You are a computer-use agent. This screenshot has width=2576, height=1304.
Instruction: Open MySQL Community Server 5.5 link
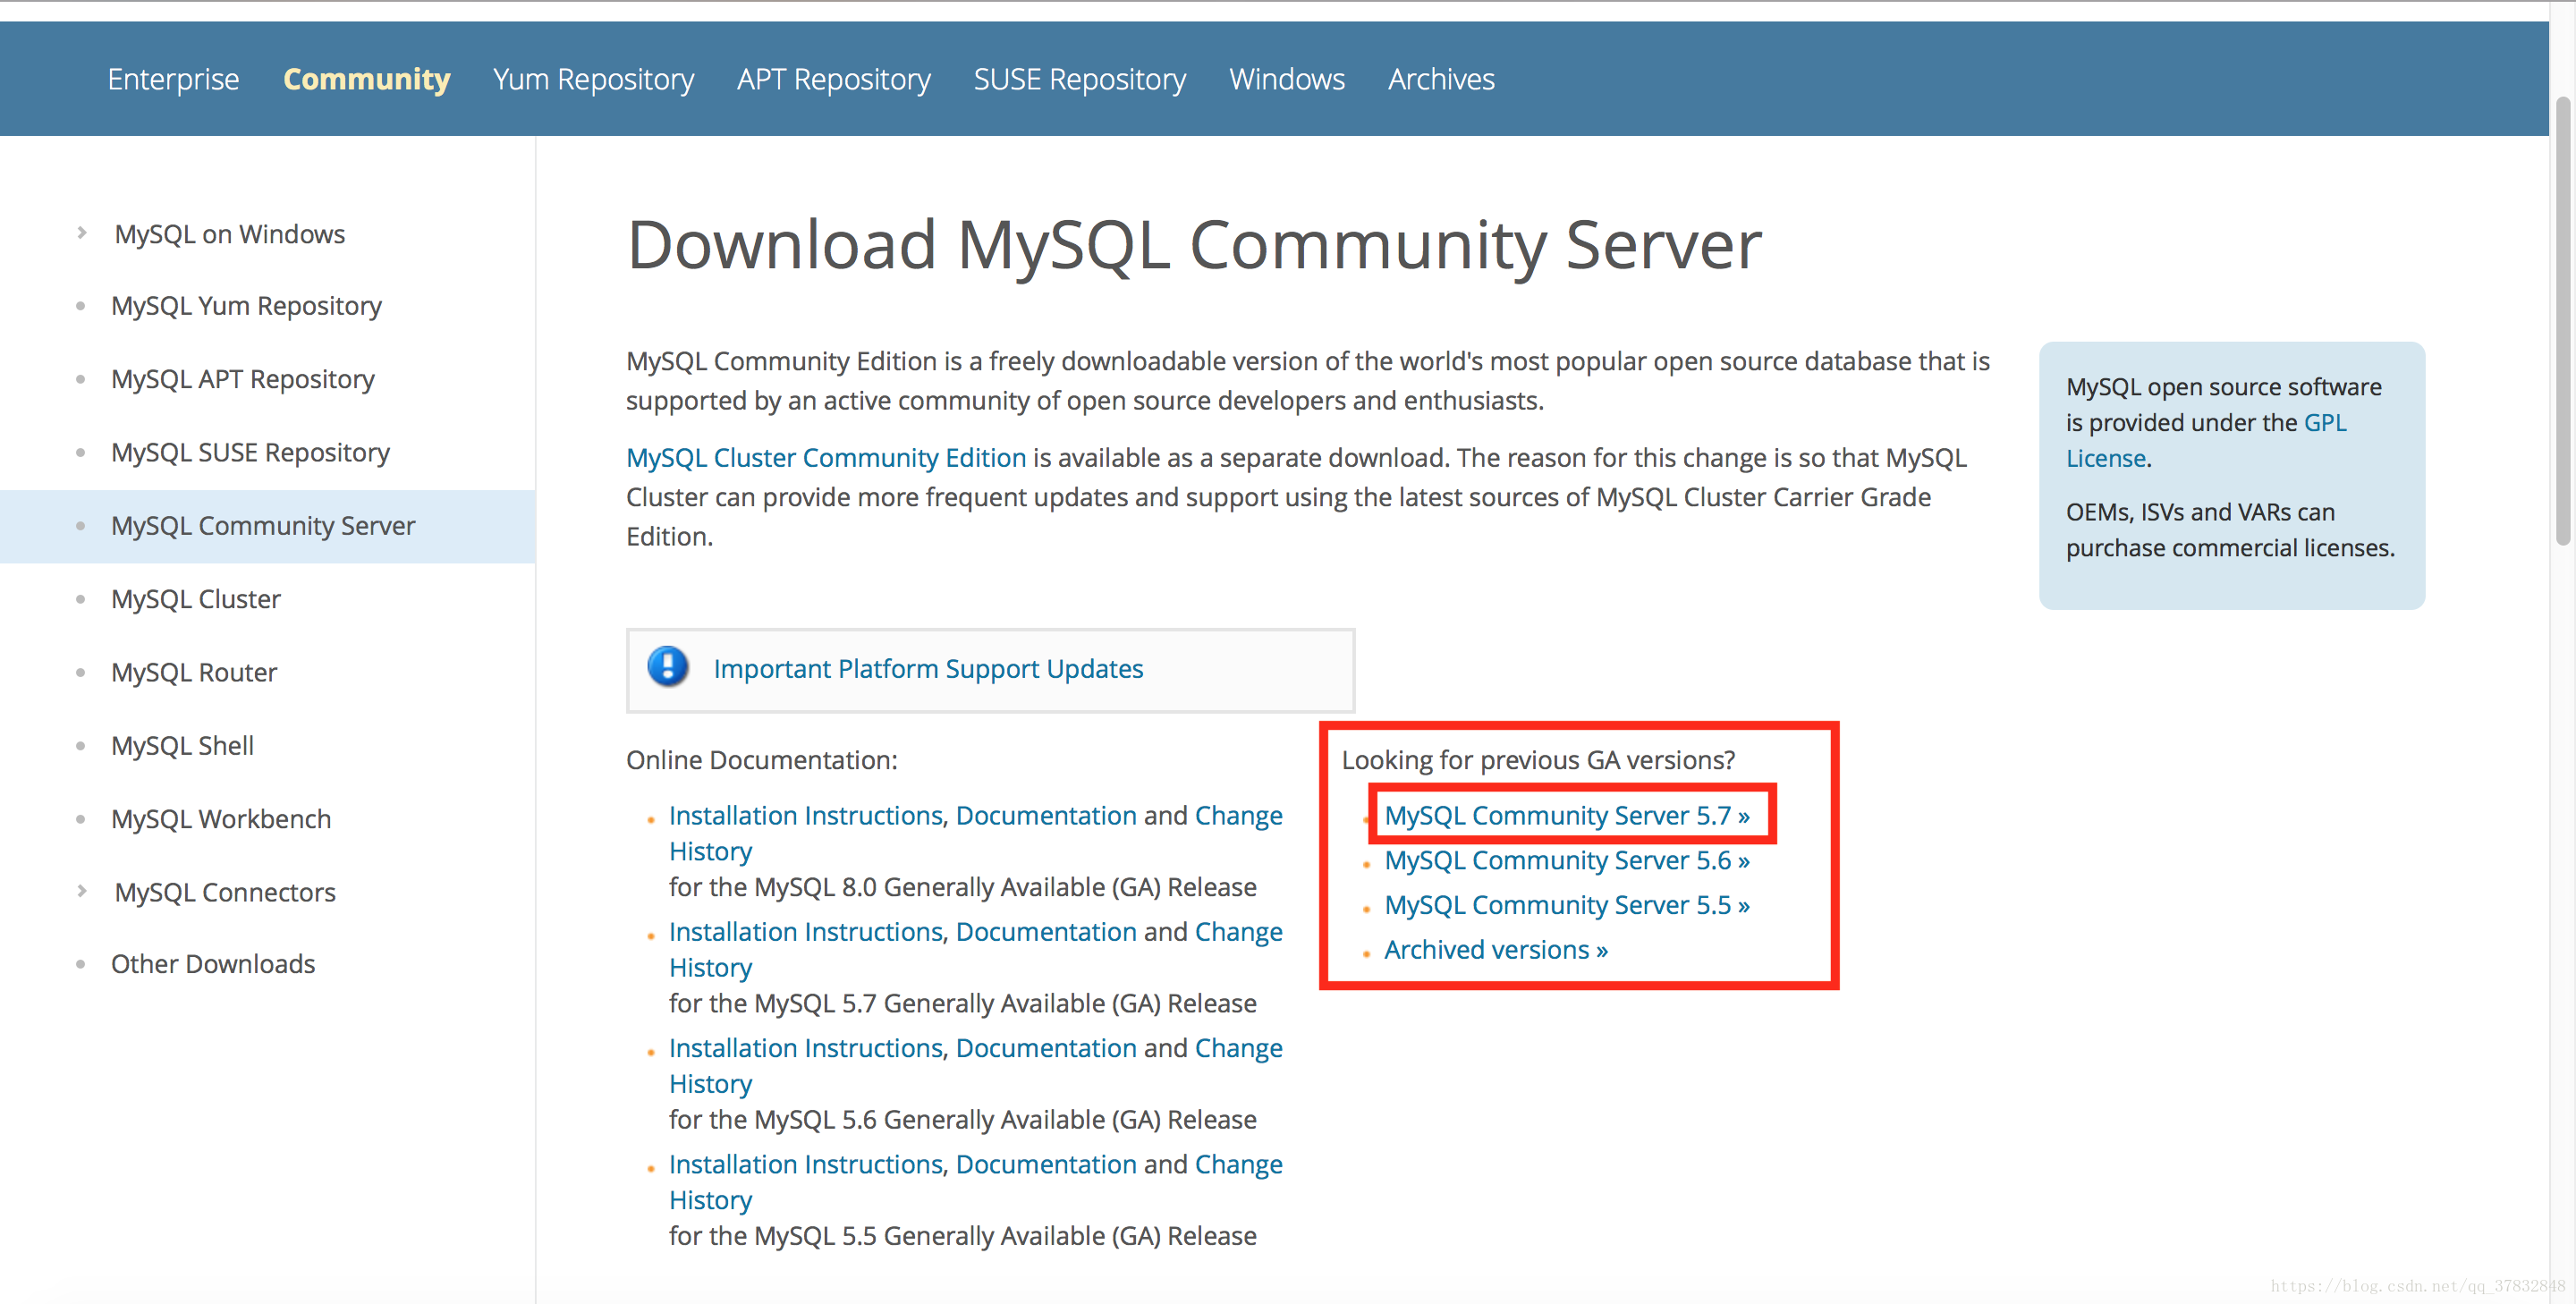[1567, 905]
